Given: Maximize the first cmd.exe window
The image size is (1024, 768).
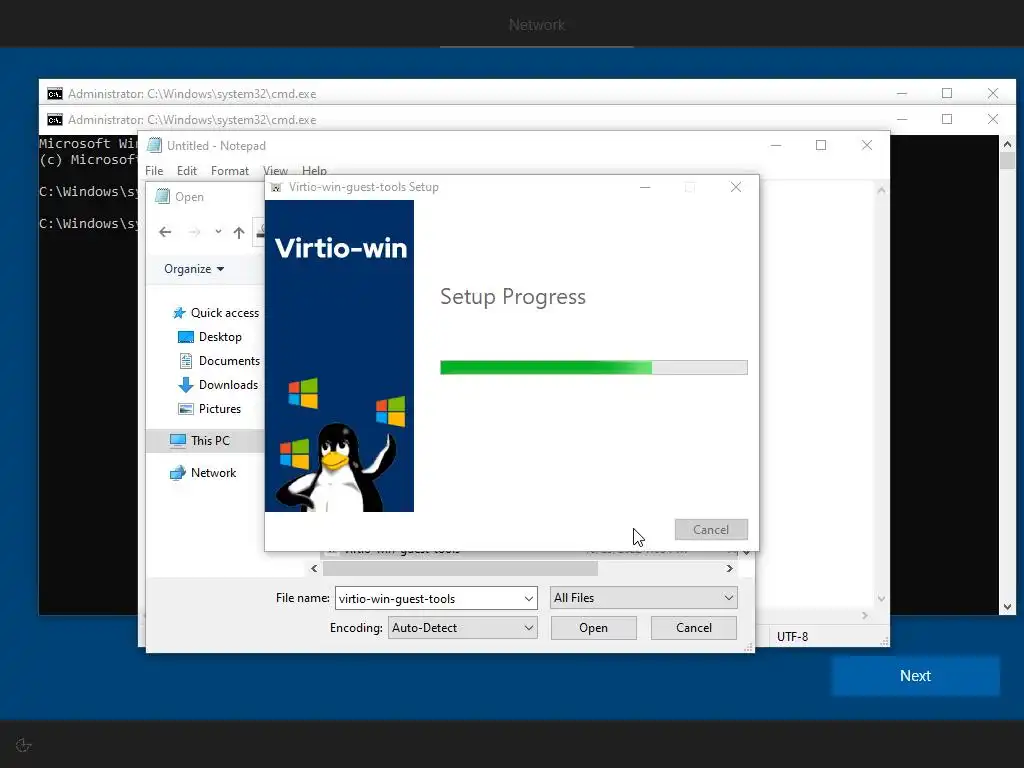Looking at the screenshot, I should pyautogui.click(x=947, y=93).
